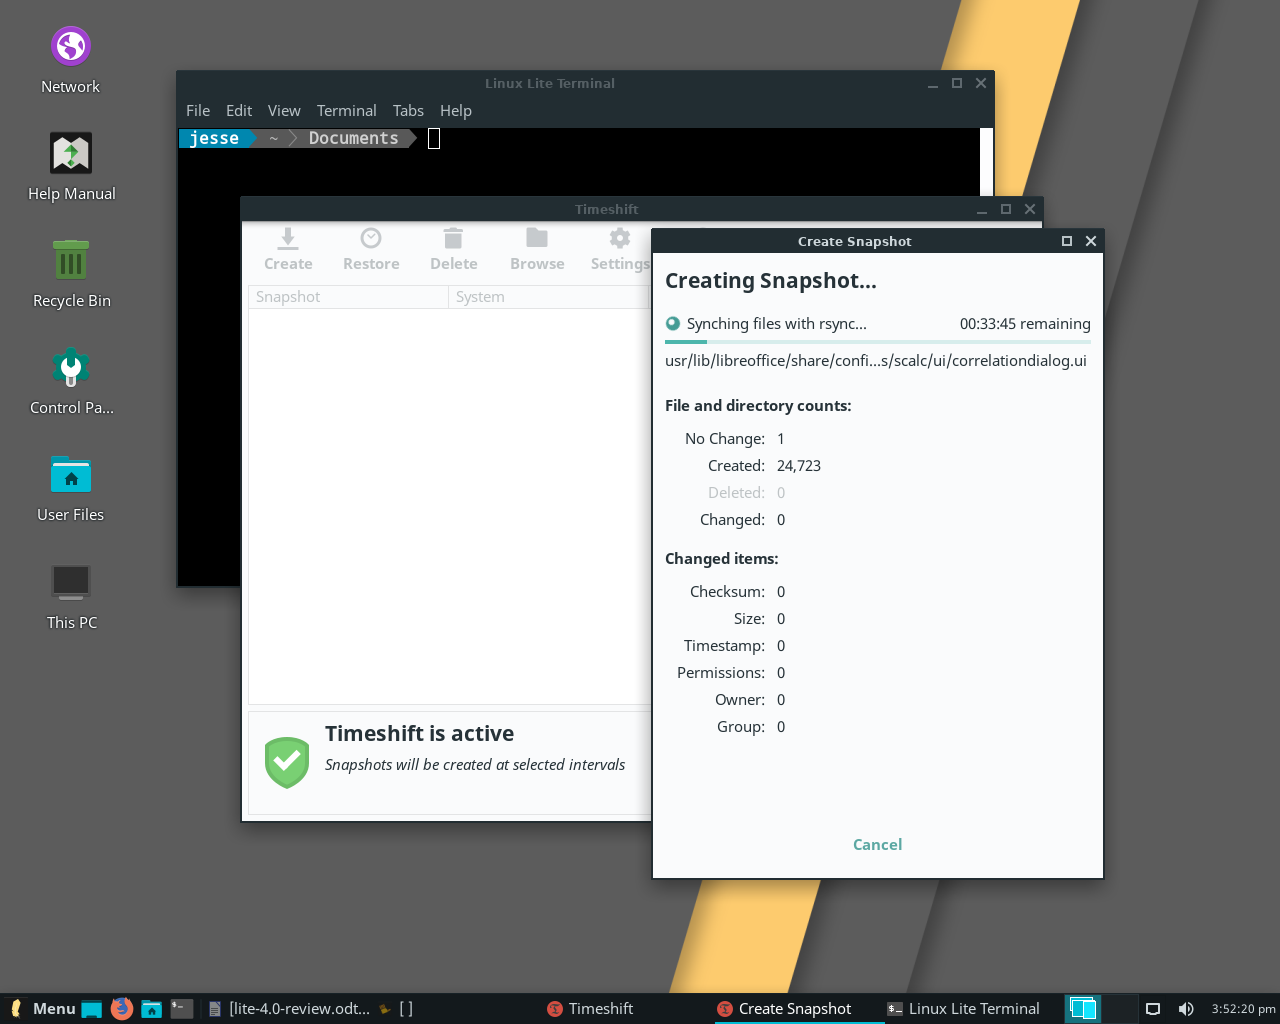Click the display icon in system tray
Image resolution: width=1280 pixels, height=1024 pixels.
pos(1153,1009)
